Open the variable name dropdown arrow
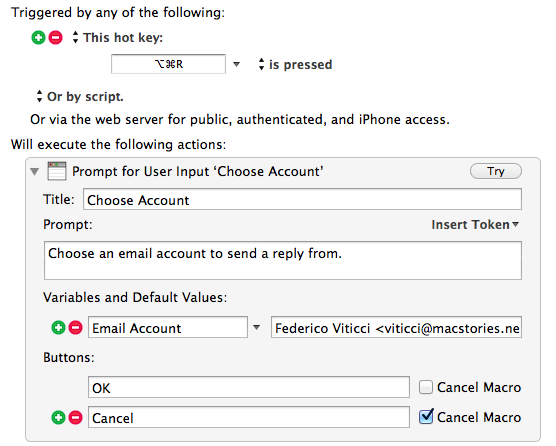The height and width of the screenshot is (446, 556). point(256,327)
